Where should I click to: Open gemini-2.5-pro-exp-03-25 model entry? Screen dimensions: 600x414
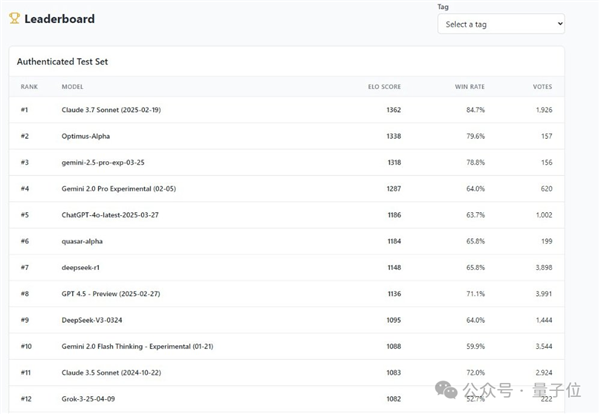pos(103,162)
